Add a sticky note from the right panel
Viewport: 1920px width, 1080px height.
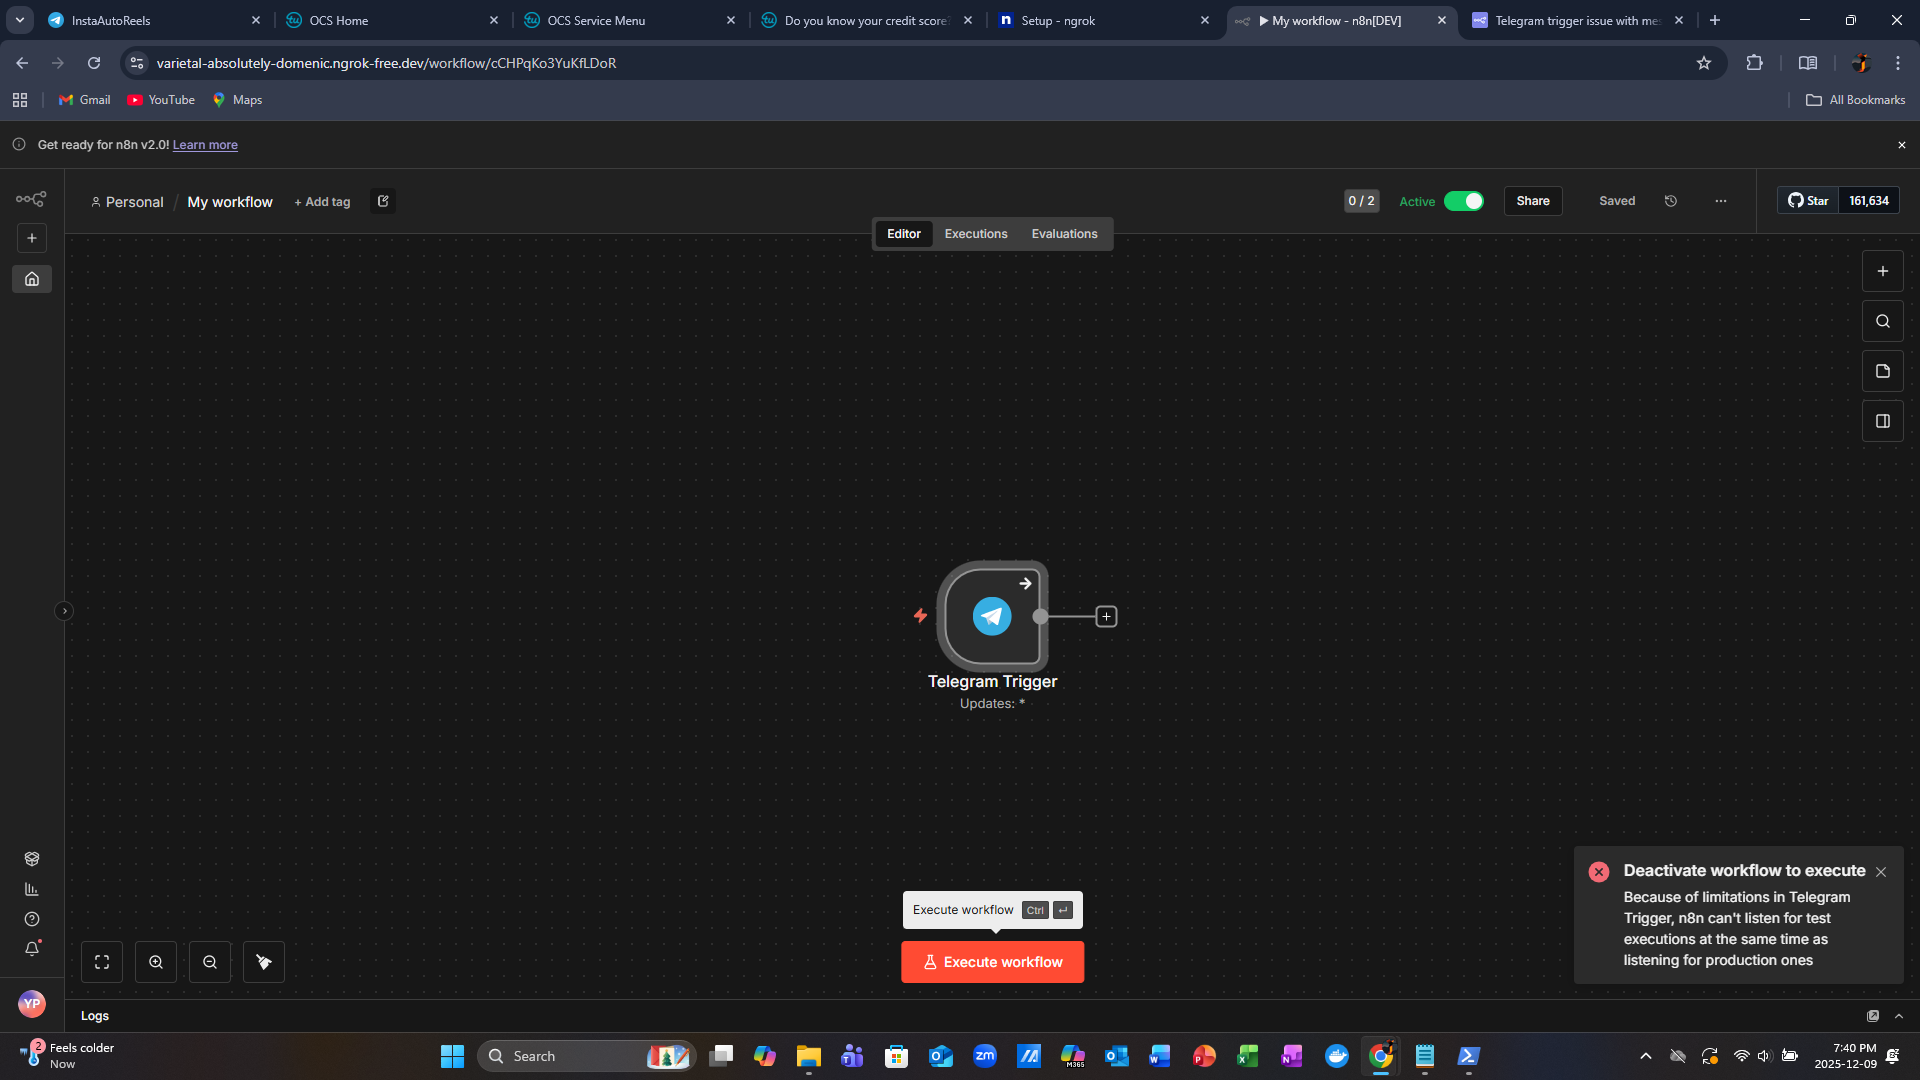pyautogui.click(x=1882, y=371)
